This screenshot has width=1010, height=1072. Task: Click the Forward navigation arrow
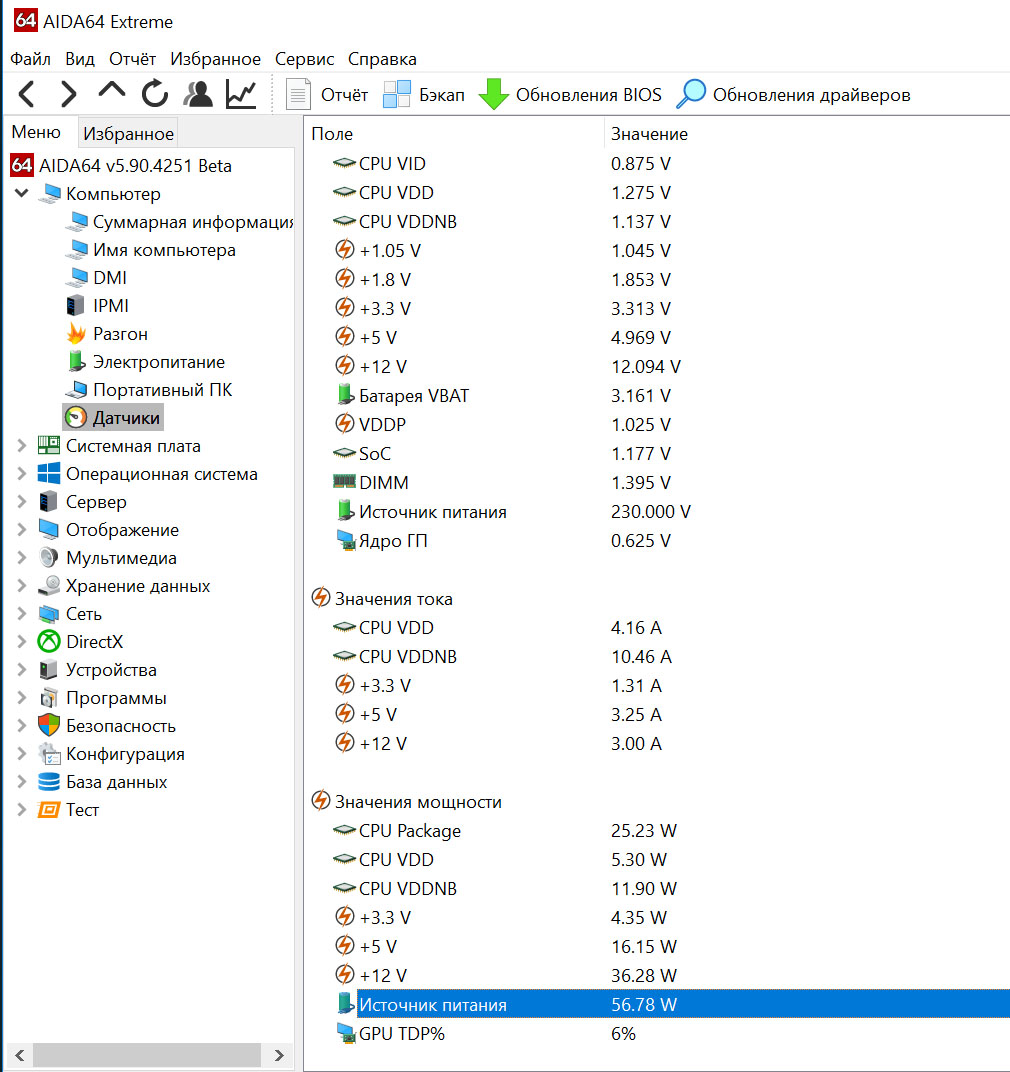68,94
